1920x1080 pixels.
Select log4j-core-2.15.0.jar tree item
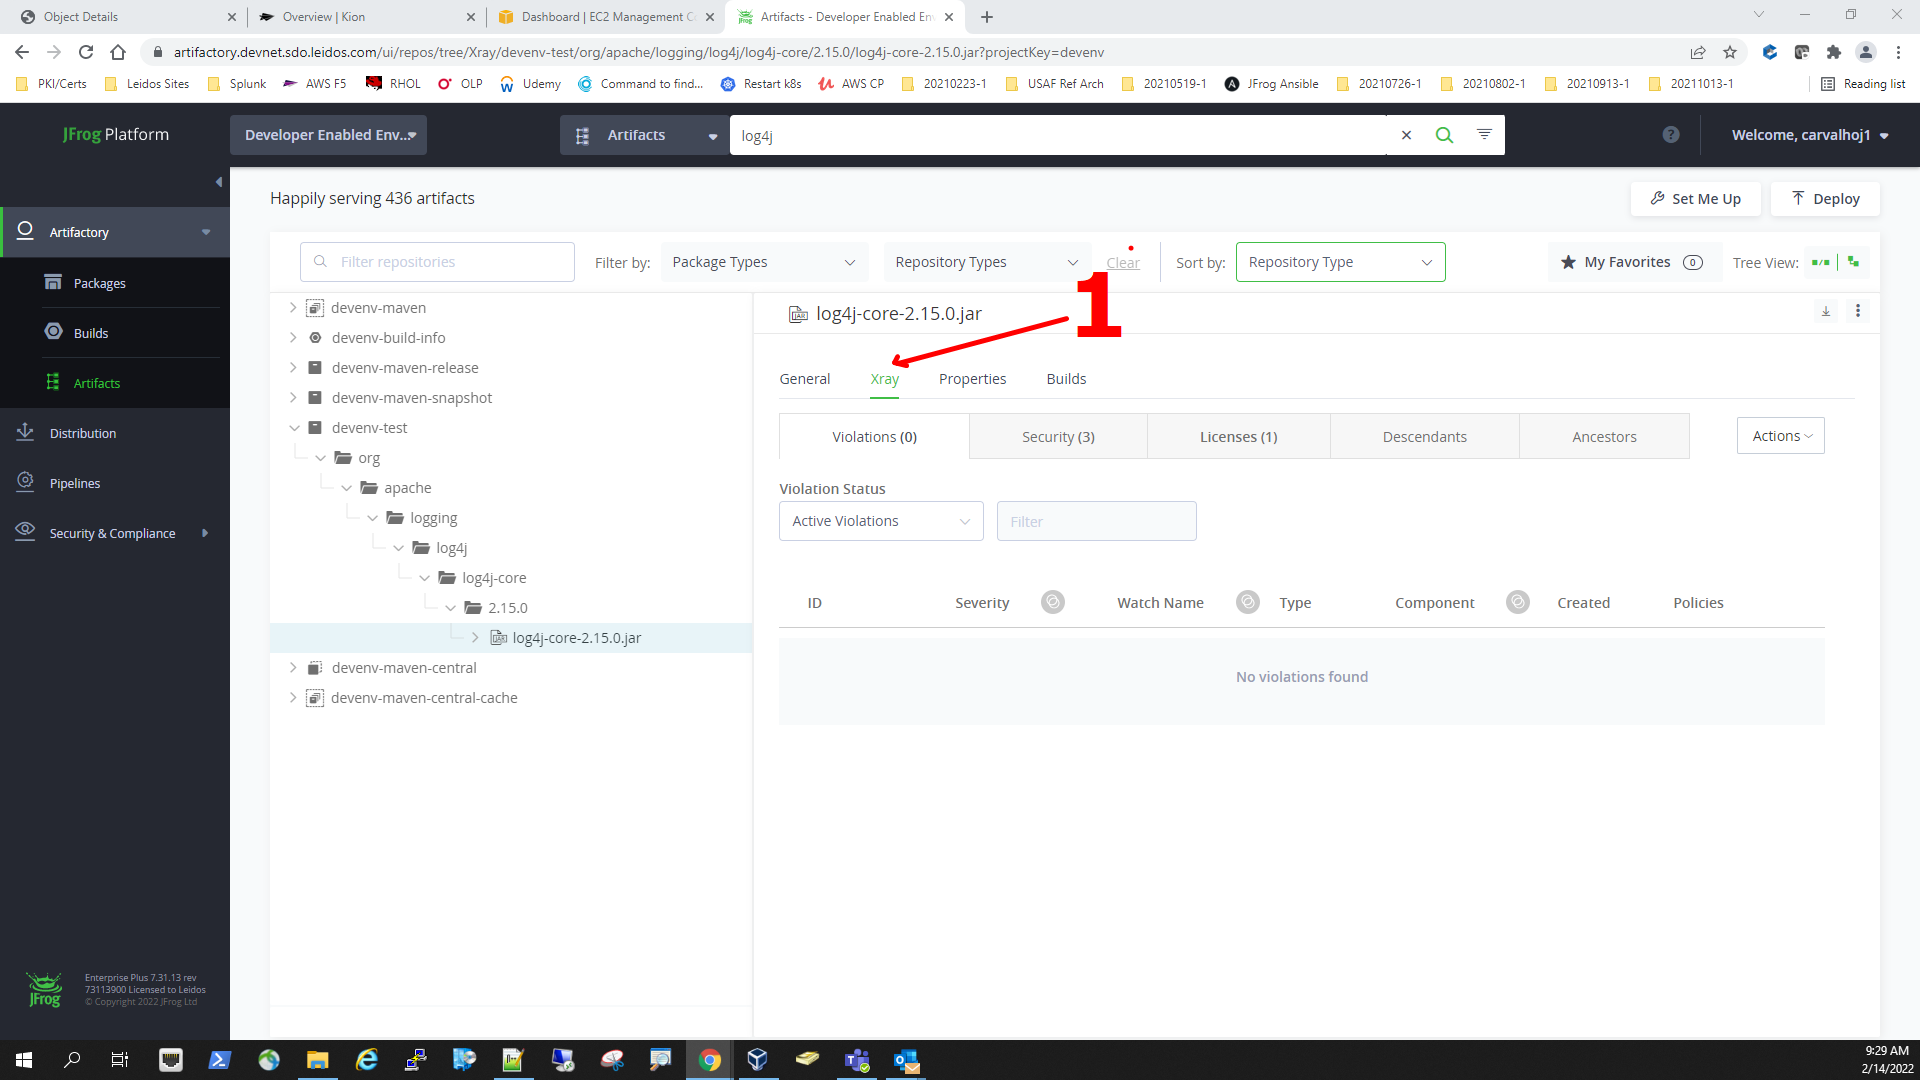pos(576,638)
